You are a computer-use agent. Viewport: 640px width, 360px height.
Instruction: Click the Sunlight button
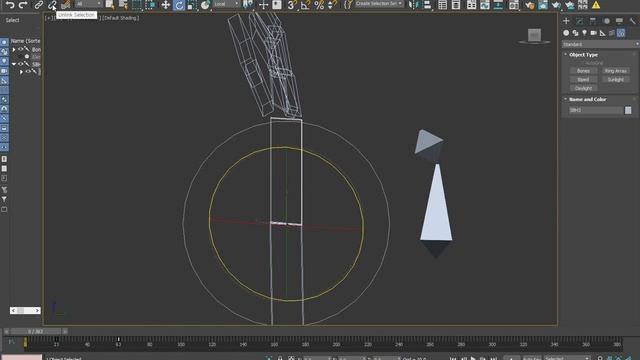pyautogui.click(x=616, y=80)
